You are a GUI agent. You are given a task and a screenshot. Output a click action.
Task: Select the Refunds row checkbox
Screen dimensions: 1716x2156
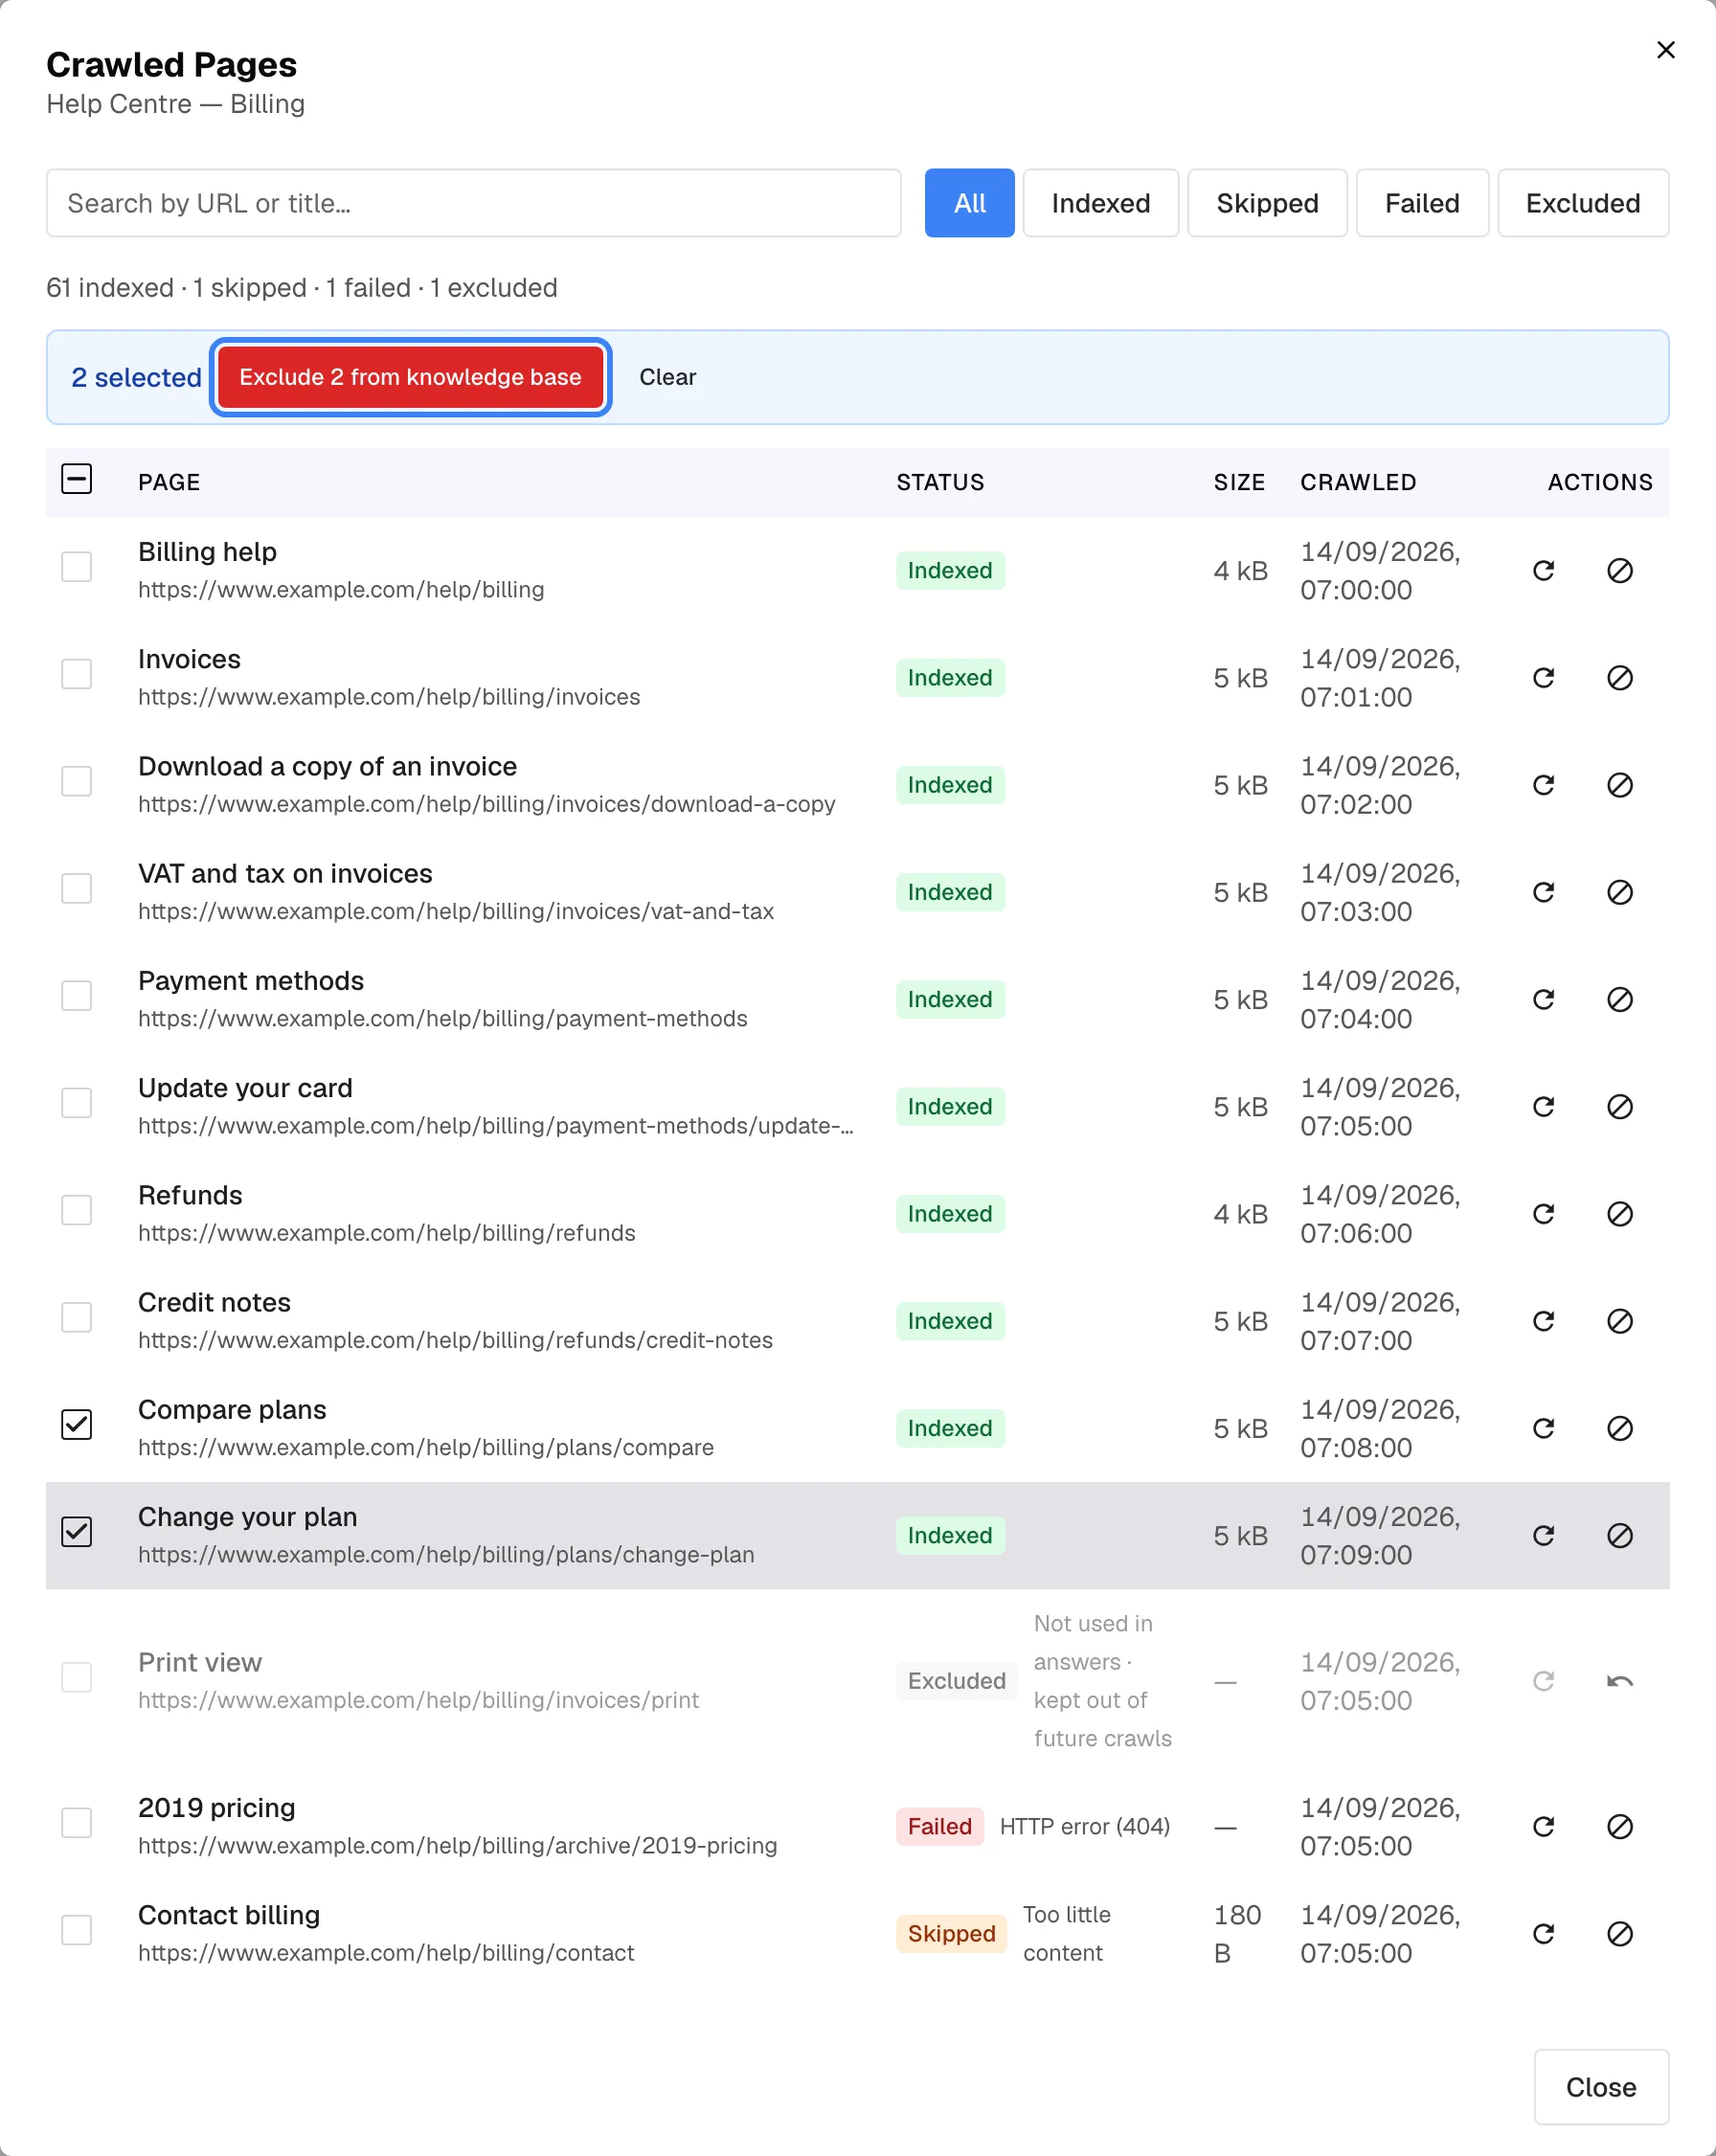pos(77,1209)
